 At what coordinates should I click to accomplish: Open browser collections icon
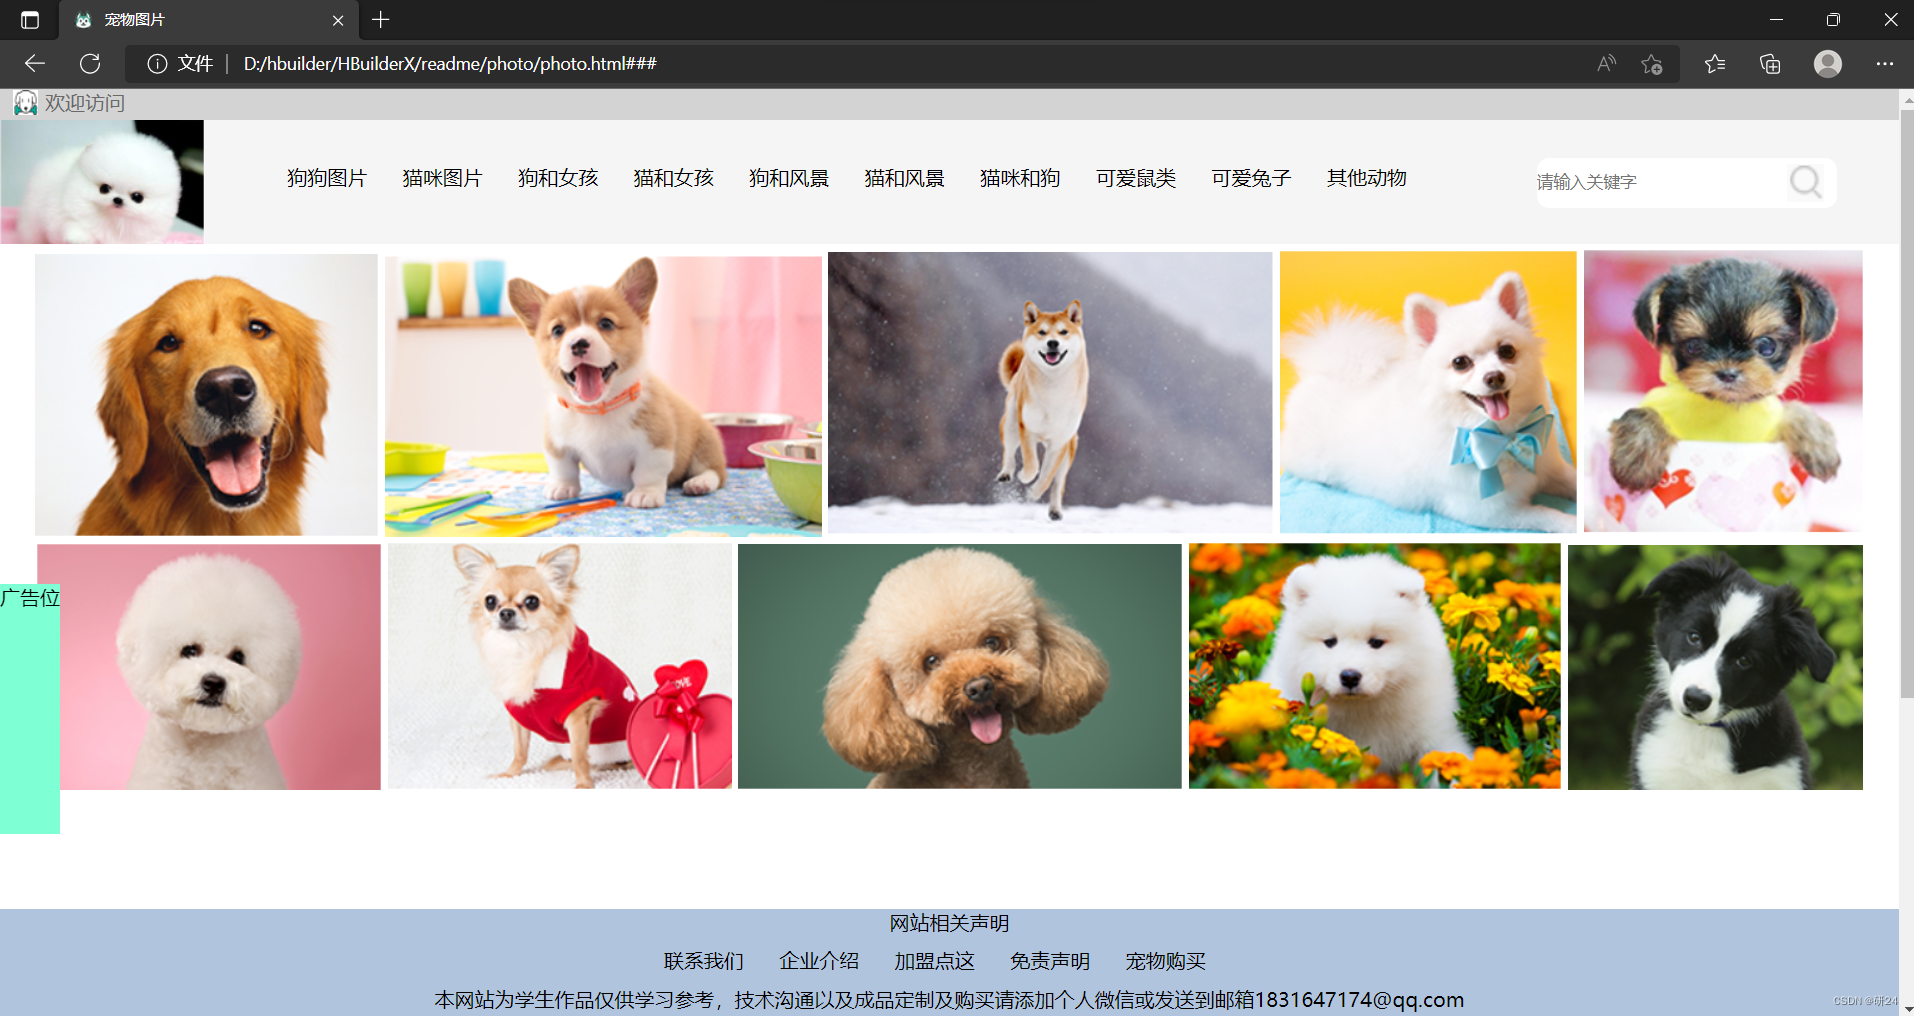tap(1770, 64)
